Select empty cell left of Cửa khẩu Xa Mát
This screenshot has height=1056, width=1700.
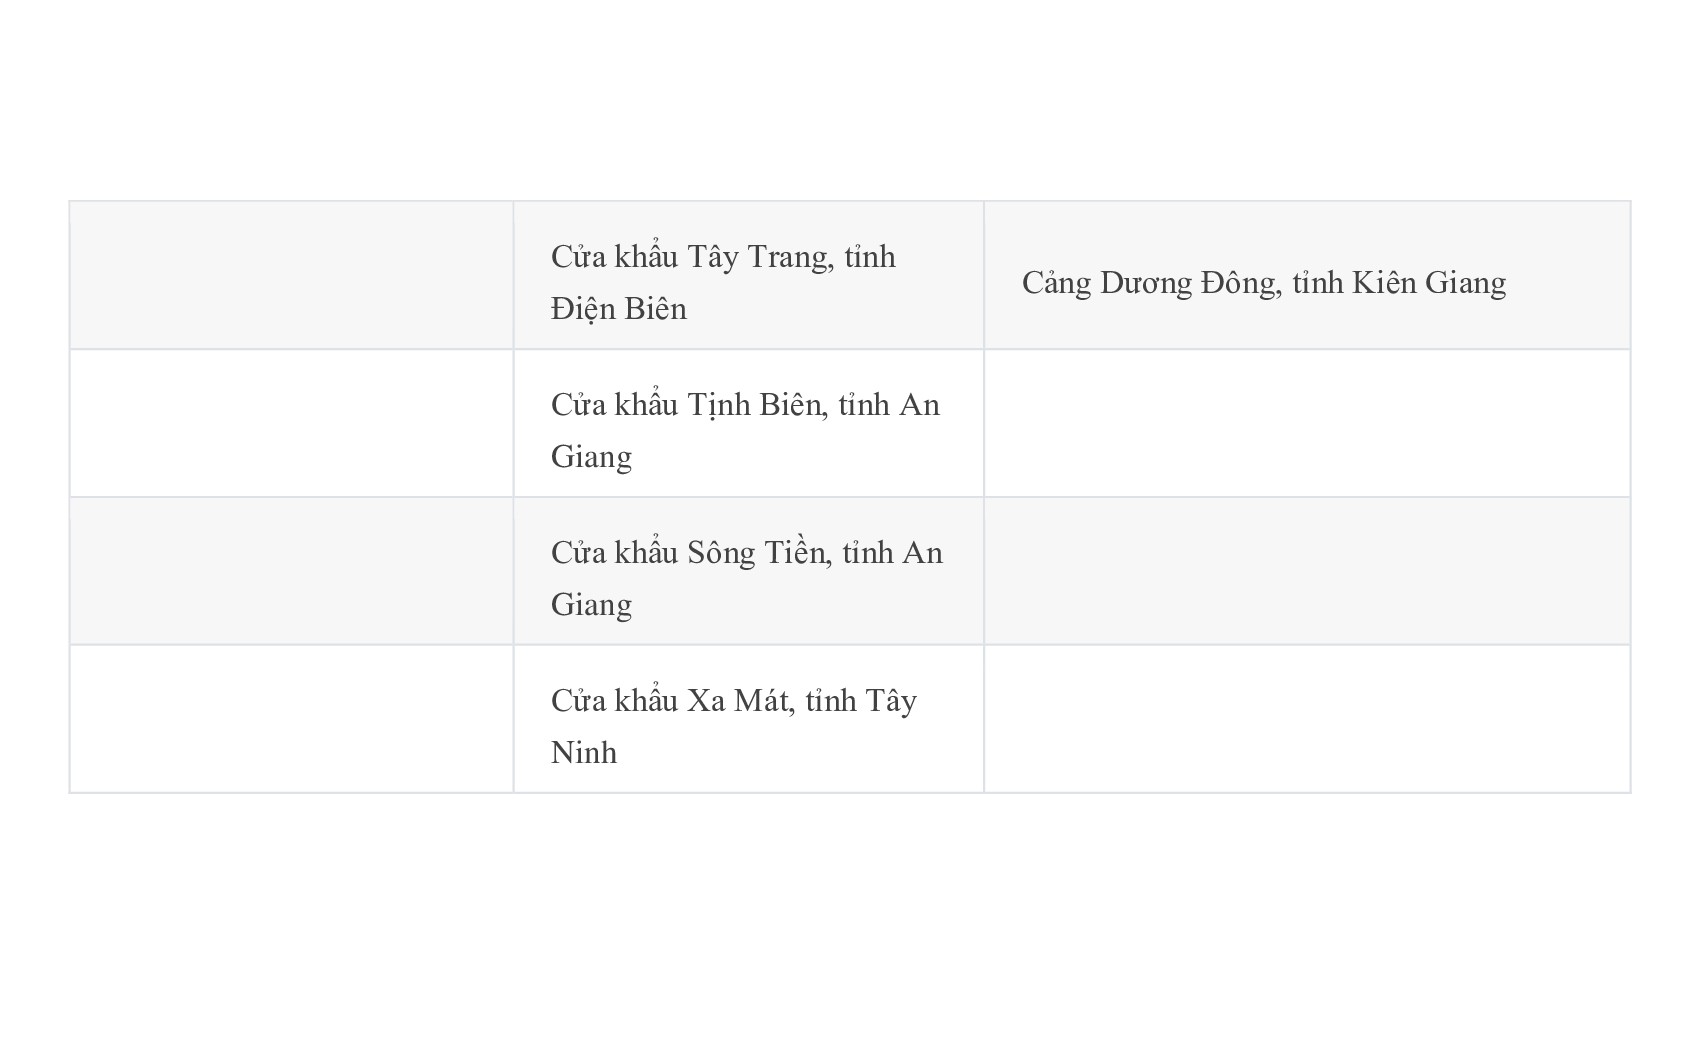point(291,720)
